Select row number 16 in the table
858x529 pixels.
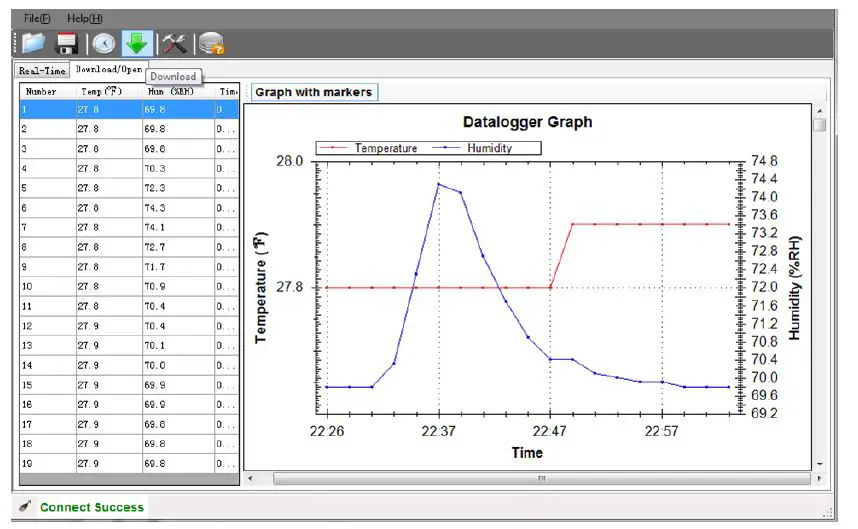coord(129,405)
